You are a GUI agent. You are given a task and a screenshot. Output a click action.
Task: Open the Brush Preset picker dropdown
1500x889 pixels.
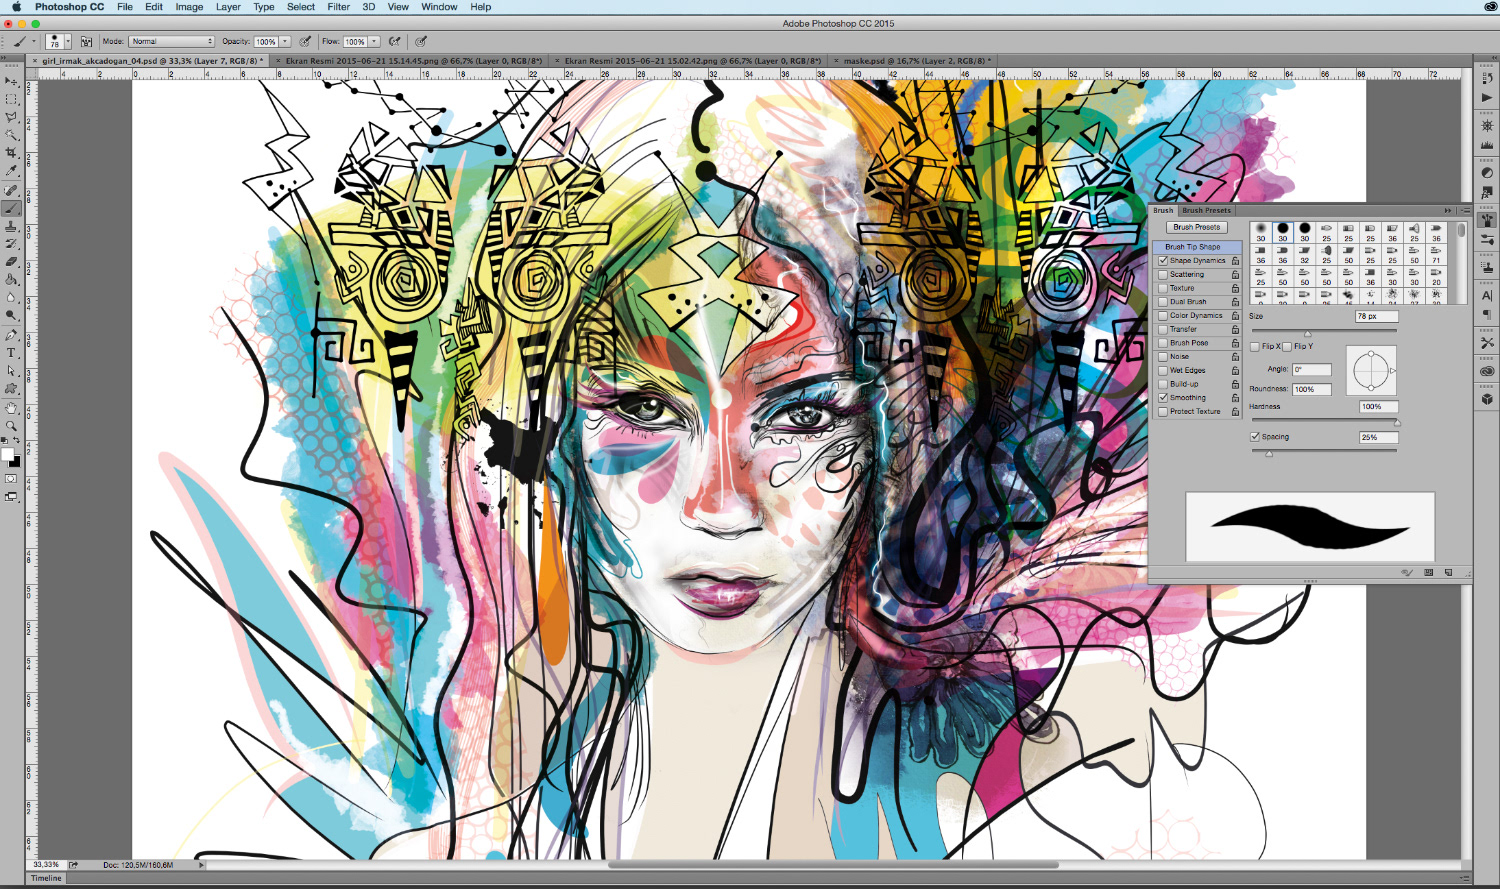coord(68,41)
